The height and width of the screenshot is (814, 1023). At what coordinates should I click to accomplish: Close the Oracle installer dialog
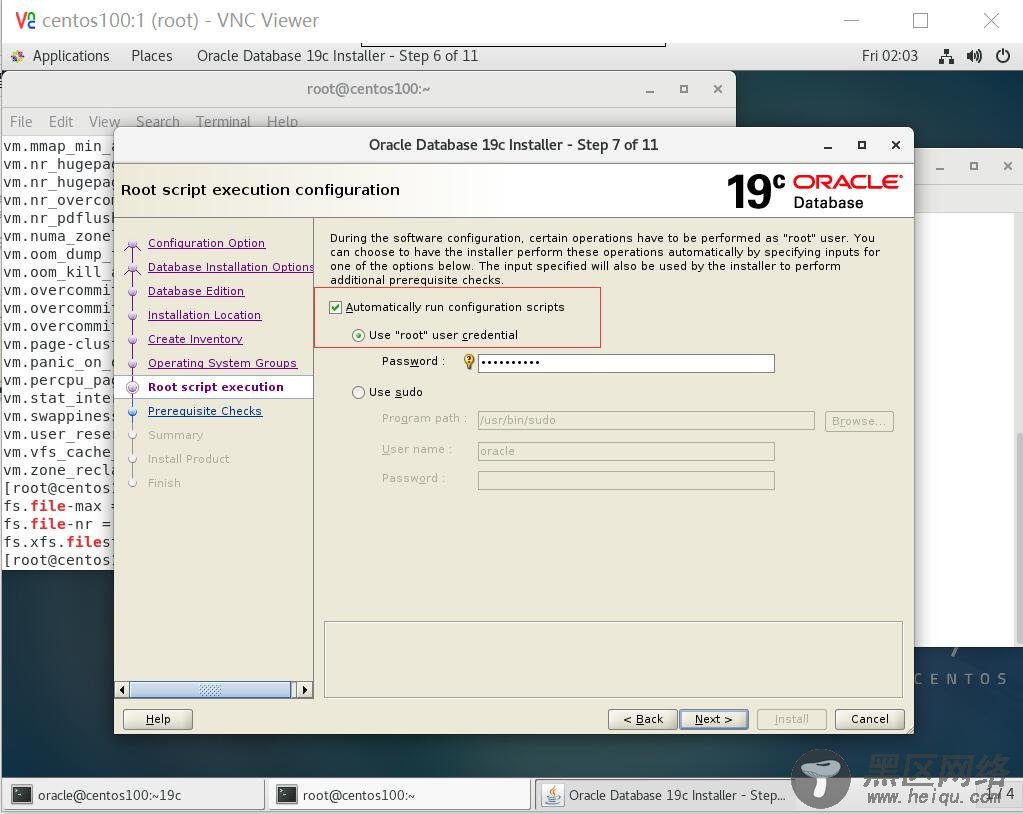[896, 145]
